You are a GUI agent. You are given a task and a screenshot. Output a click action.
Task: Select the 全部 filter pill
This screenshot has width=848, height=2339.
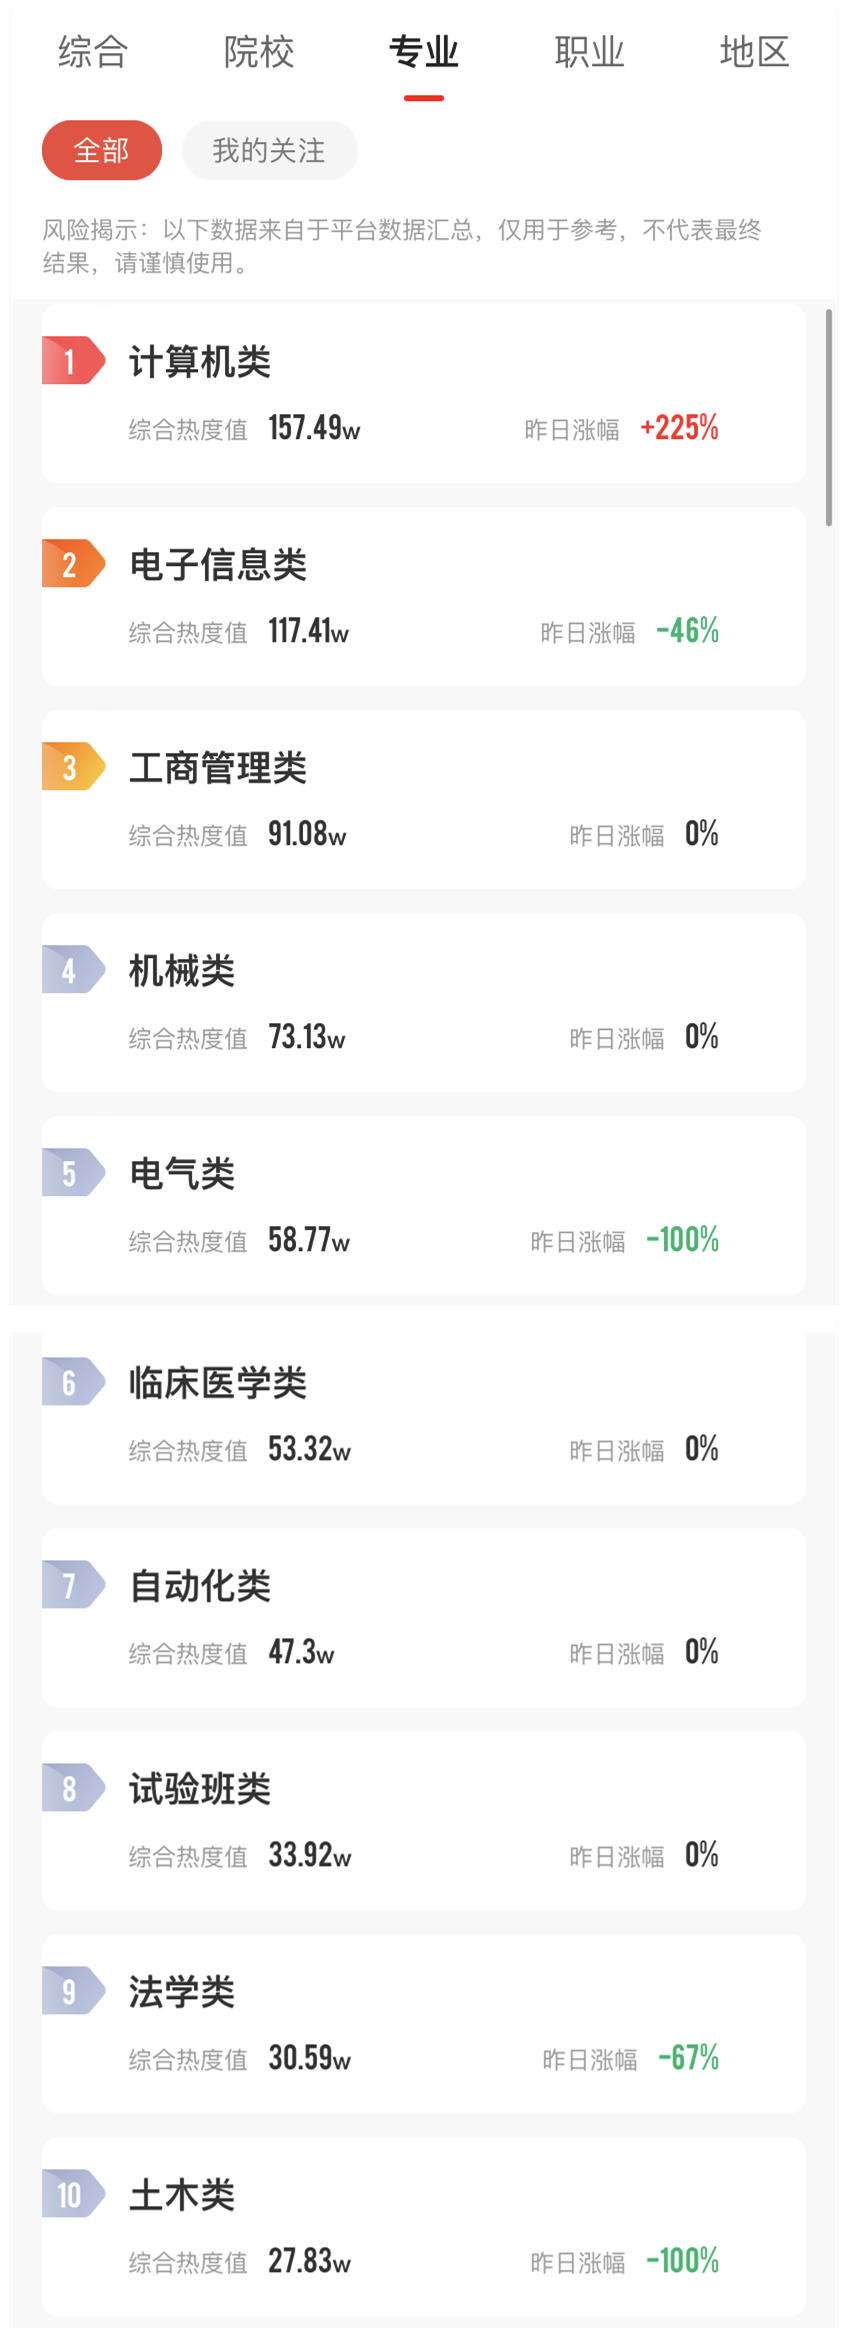click(102, 151)
